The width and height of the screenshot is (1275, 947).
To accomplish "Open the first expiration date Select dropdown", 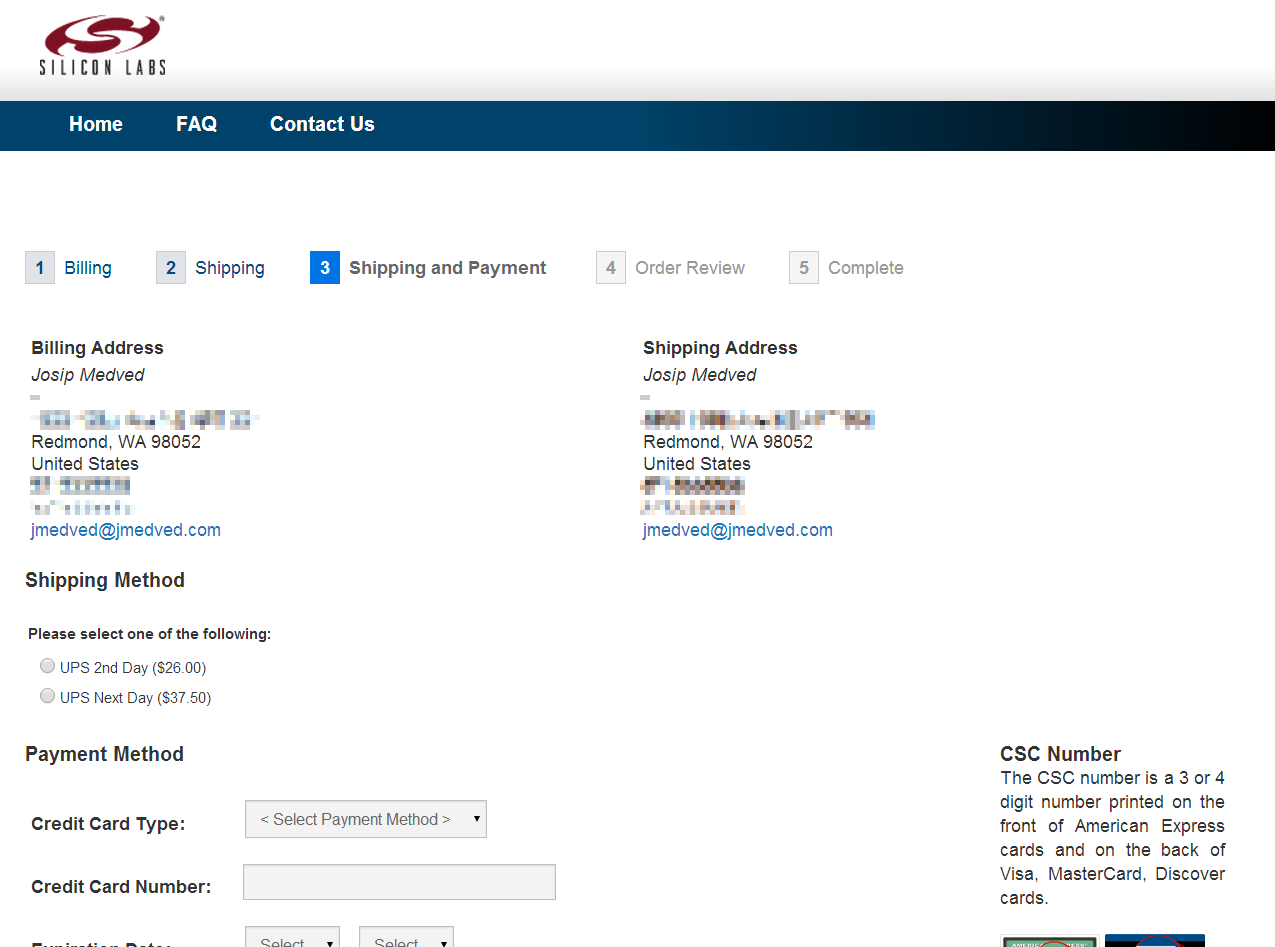I will click(x=292, y=940).
